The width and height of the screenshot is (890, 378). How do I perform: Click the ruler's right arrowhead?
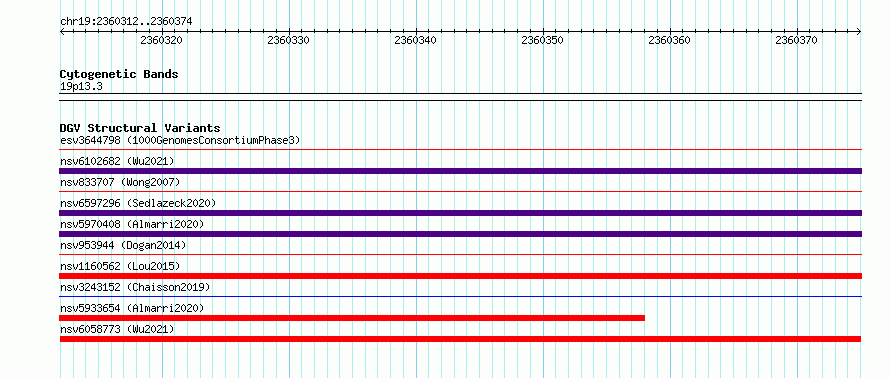click(x=859, y=32)
